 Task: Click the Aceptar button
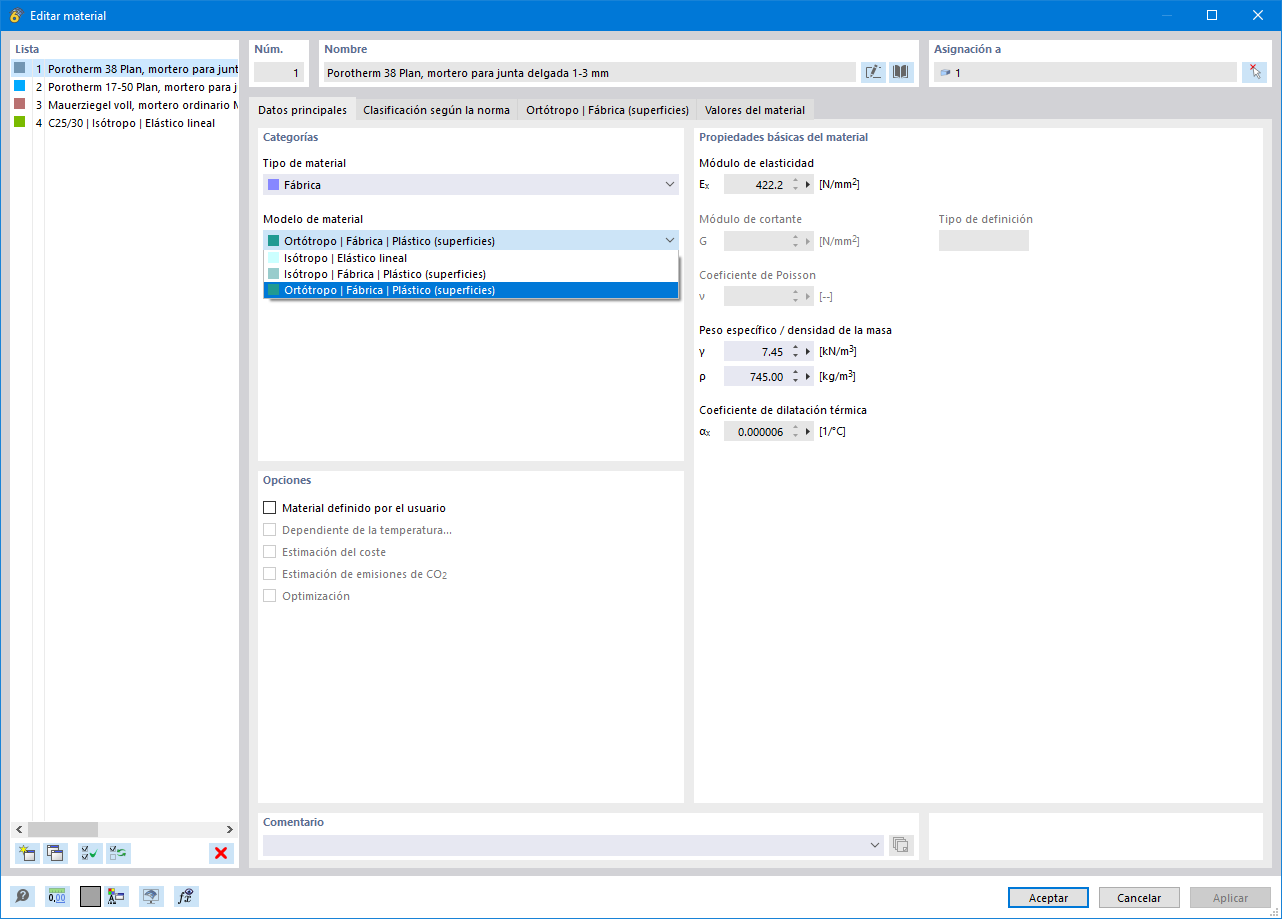[1048, 898]
